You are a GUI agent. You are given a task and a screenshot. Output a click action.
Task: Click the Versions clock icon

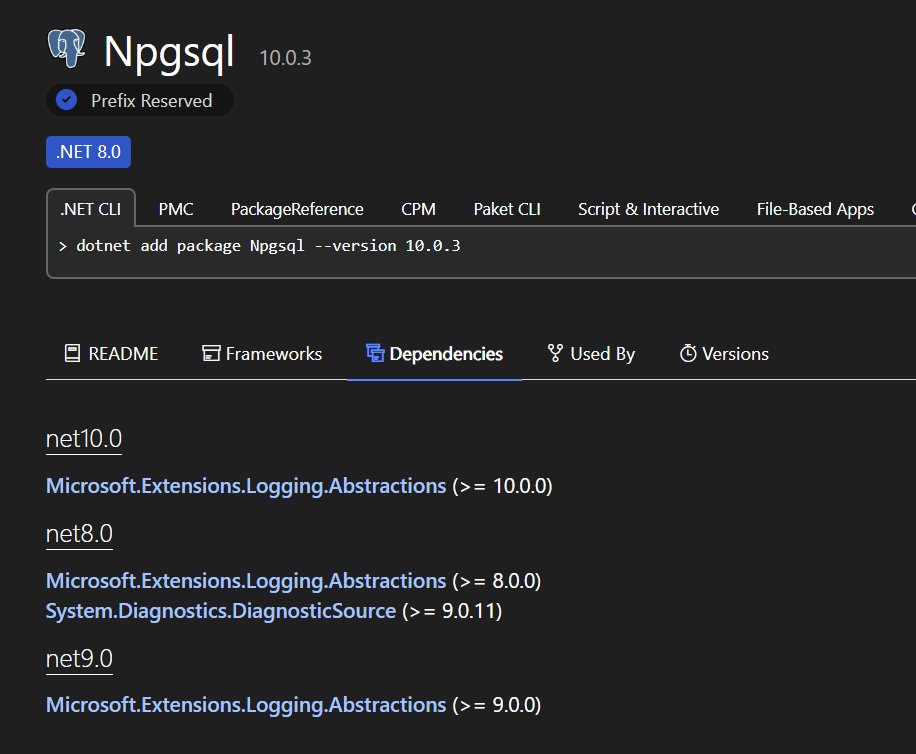point(688,353)
